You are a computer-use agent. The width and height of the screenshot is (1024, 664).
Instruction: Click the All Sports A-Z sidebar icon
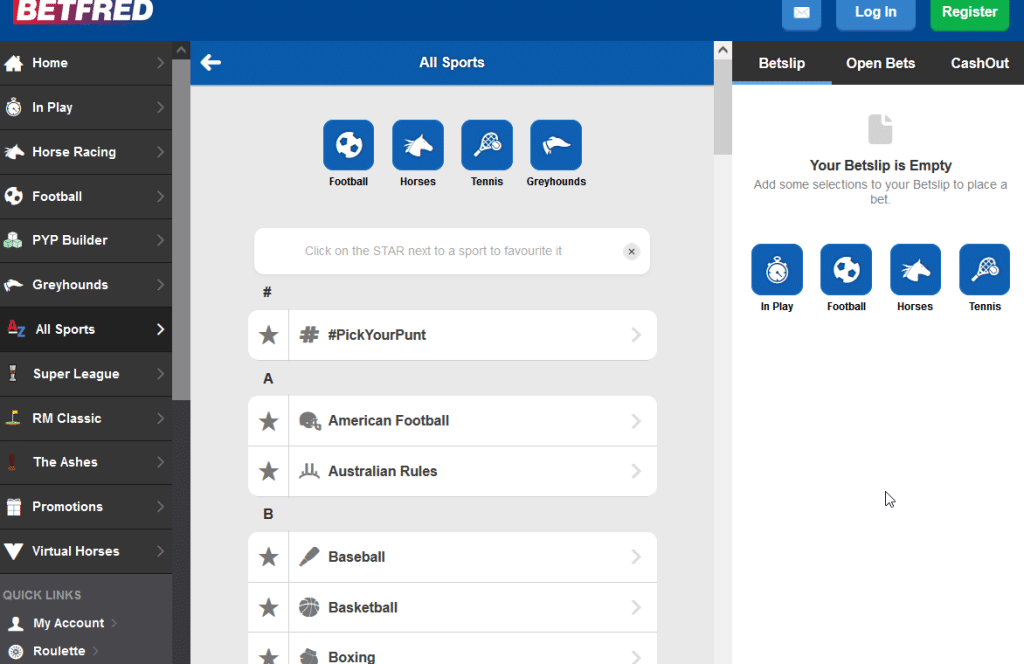[x=16, y=329]
